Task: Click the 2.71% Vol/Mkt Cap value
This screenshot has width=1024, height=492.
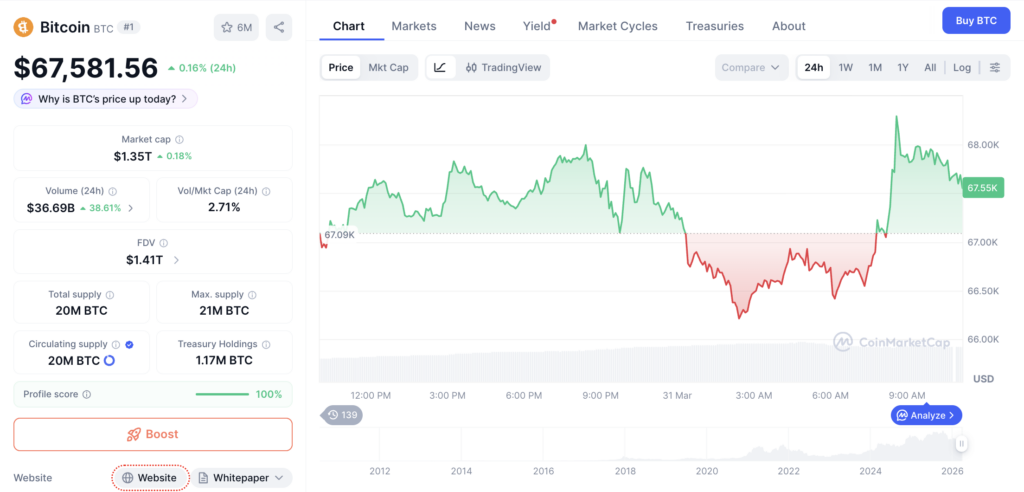Action: tap(224, 208)
